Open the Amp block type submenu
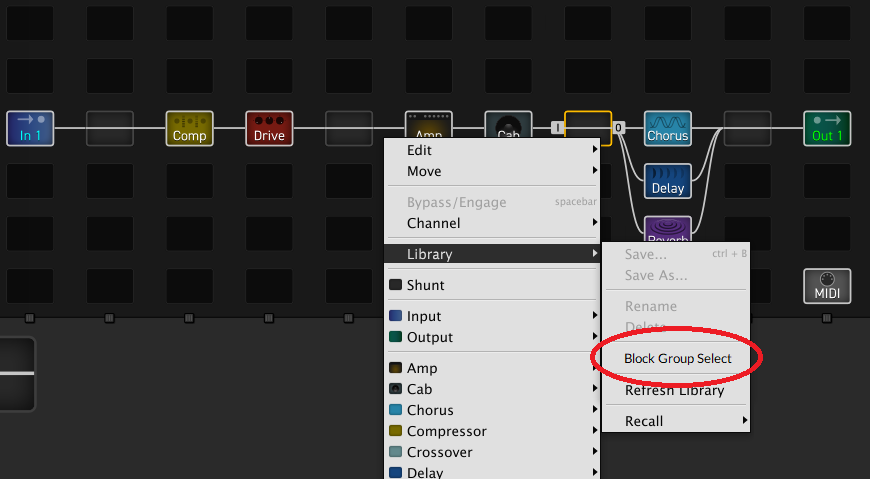 [x=492, y=368]
